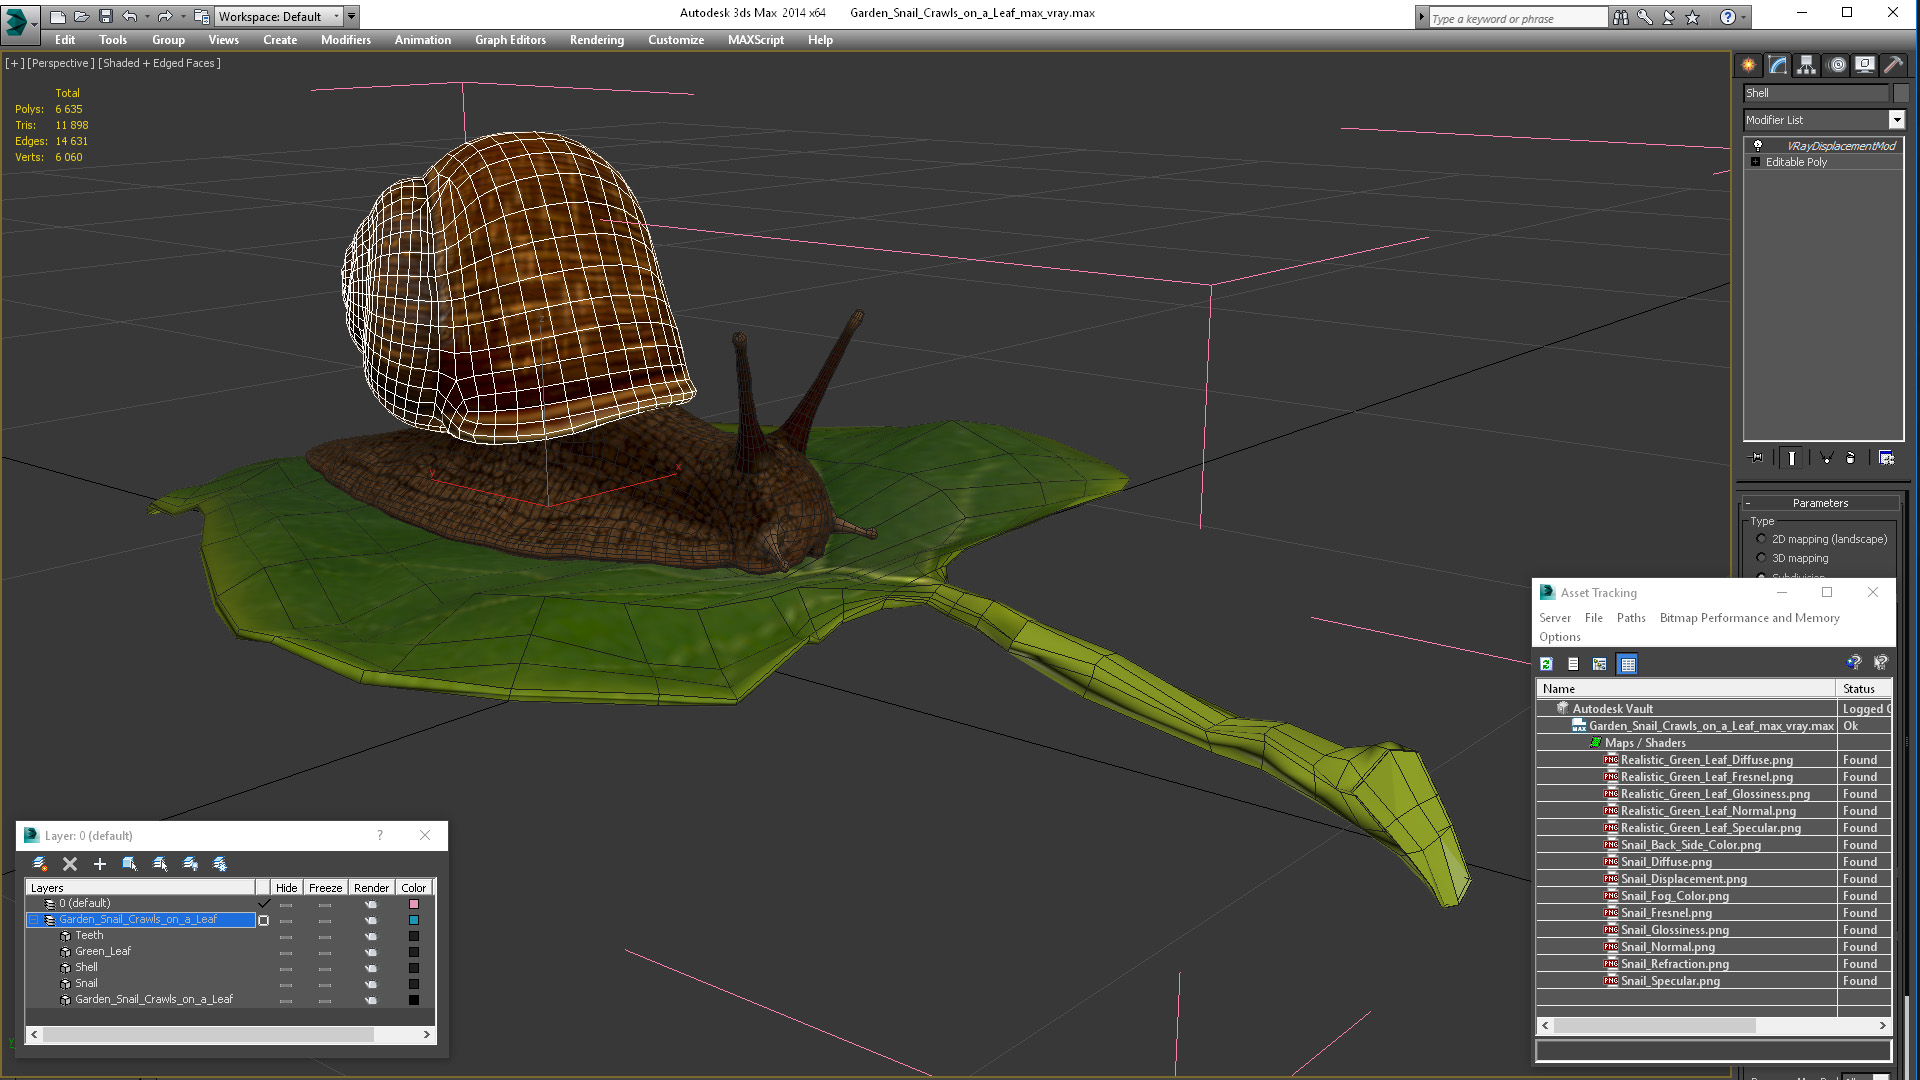This screenshot has height=1080, width=1920.
Task: Toggle Render for the Snail object
Action: pyautogui.click(x=371, y=984)
